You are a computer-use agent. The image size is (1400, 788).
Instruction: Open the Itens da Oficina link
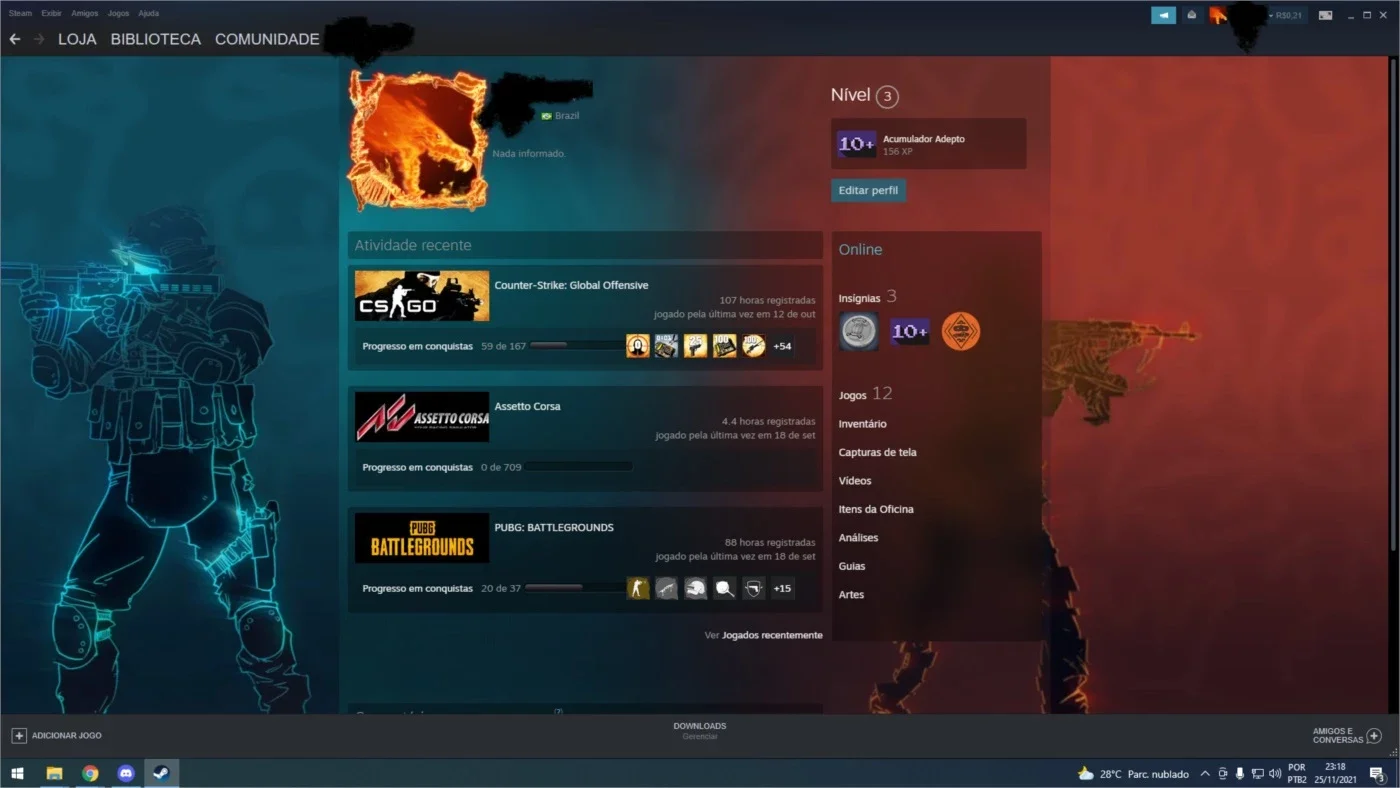876,509
